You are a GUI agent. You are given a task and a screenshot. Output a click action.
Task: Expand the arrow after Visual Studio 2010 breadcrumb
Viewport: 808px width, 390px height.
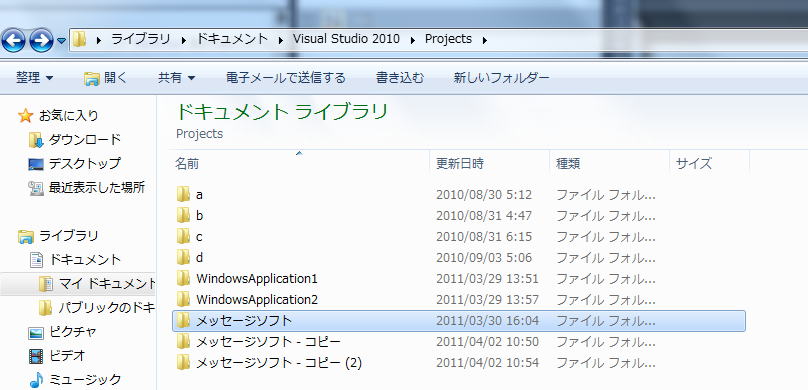pos(413,40)
